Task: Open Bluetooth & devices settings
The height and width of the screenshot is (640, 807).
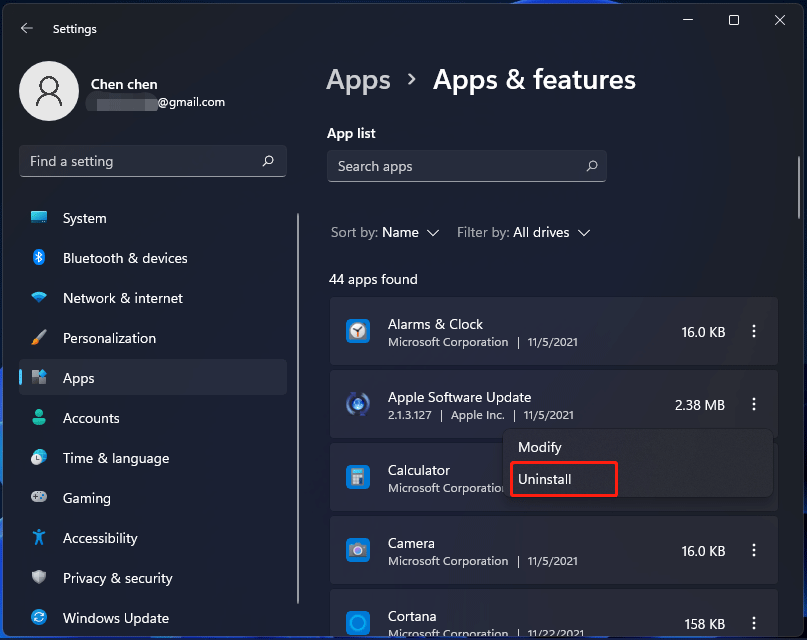Action: pyautogui.click(x=153, y=258)
